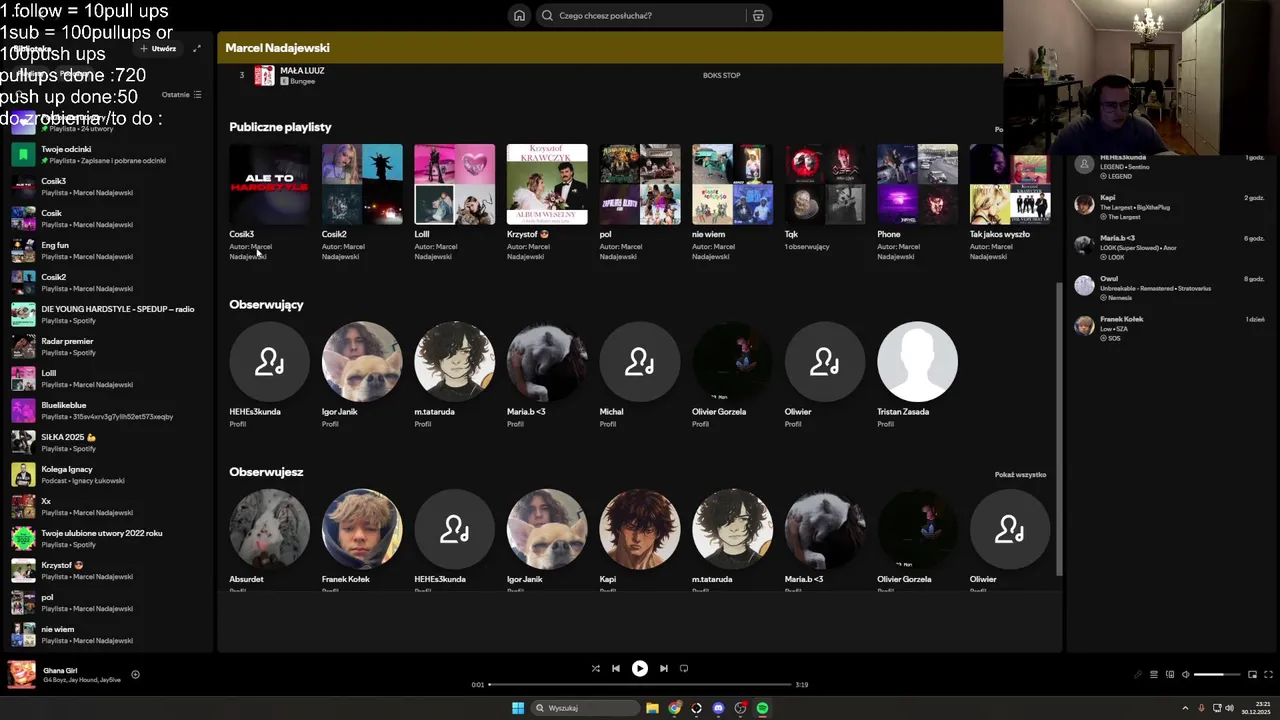Screen dimensions: 1280x720
Task: Click the Ghana Girl album cover thumbnail
Action: click(22, 675)
